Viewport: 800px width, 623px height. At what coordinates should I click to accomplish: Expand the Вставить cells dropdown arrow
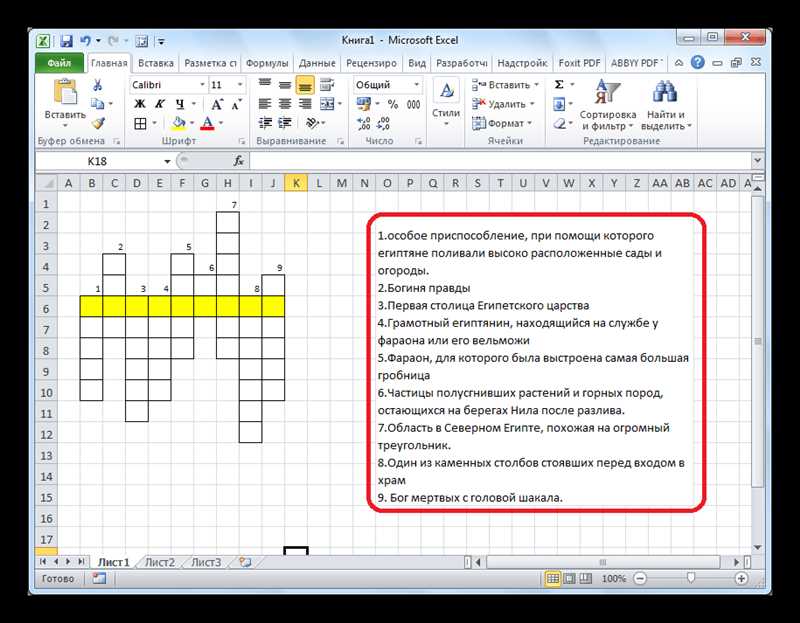[x=536, y=85]
